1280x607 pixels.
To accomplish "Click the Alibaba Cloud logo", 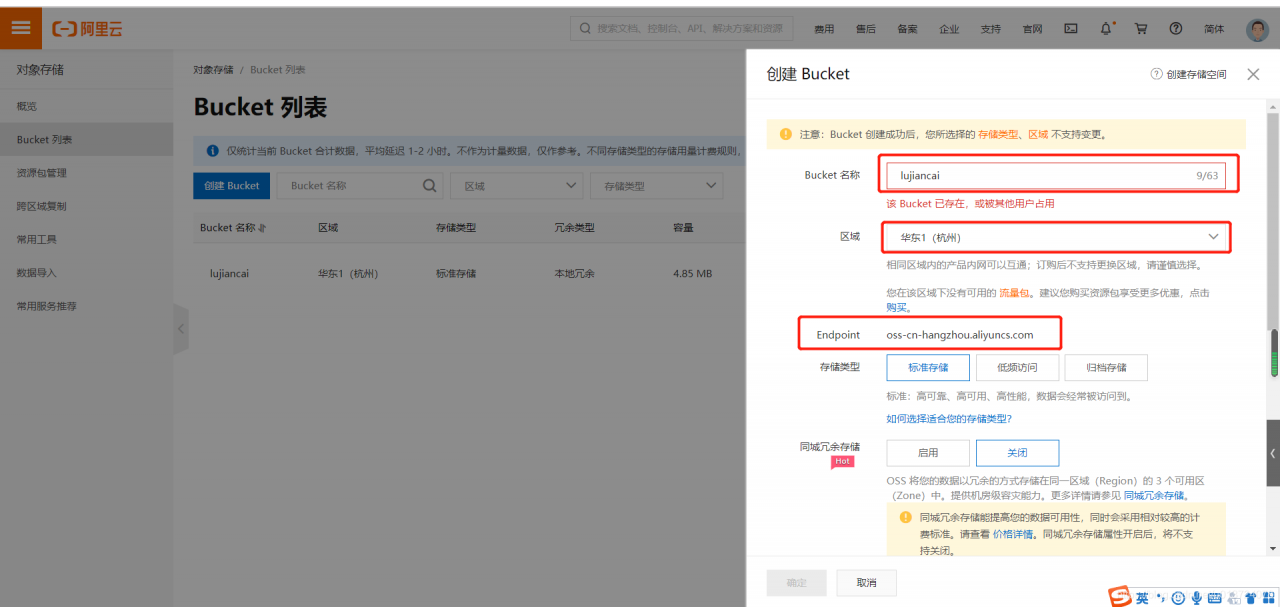I will [x=87, y=29].
